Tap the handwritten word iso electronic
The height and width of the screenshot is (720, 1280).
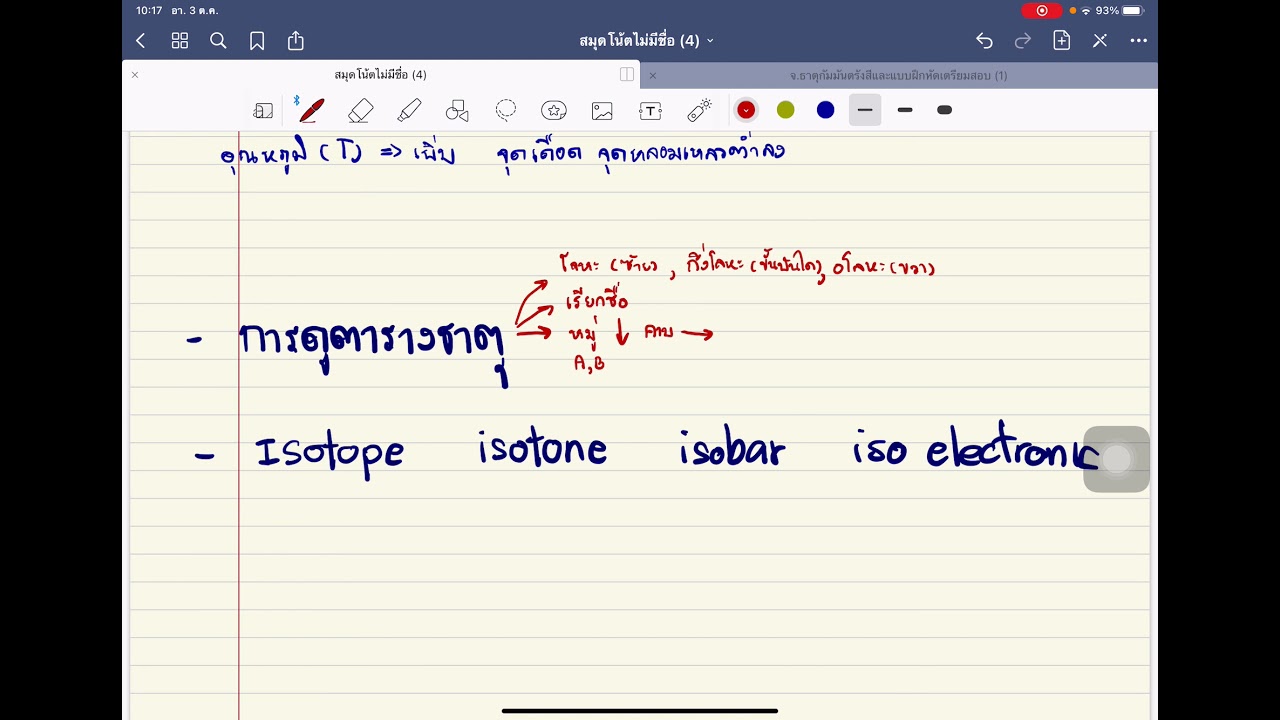tap(975, 447)
